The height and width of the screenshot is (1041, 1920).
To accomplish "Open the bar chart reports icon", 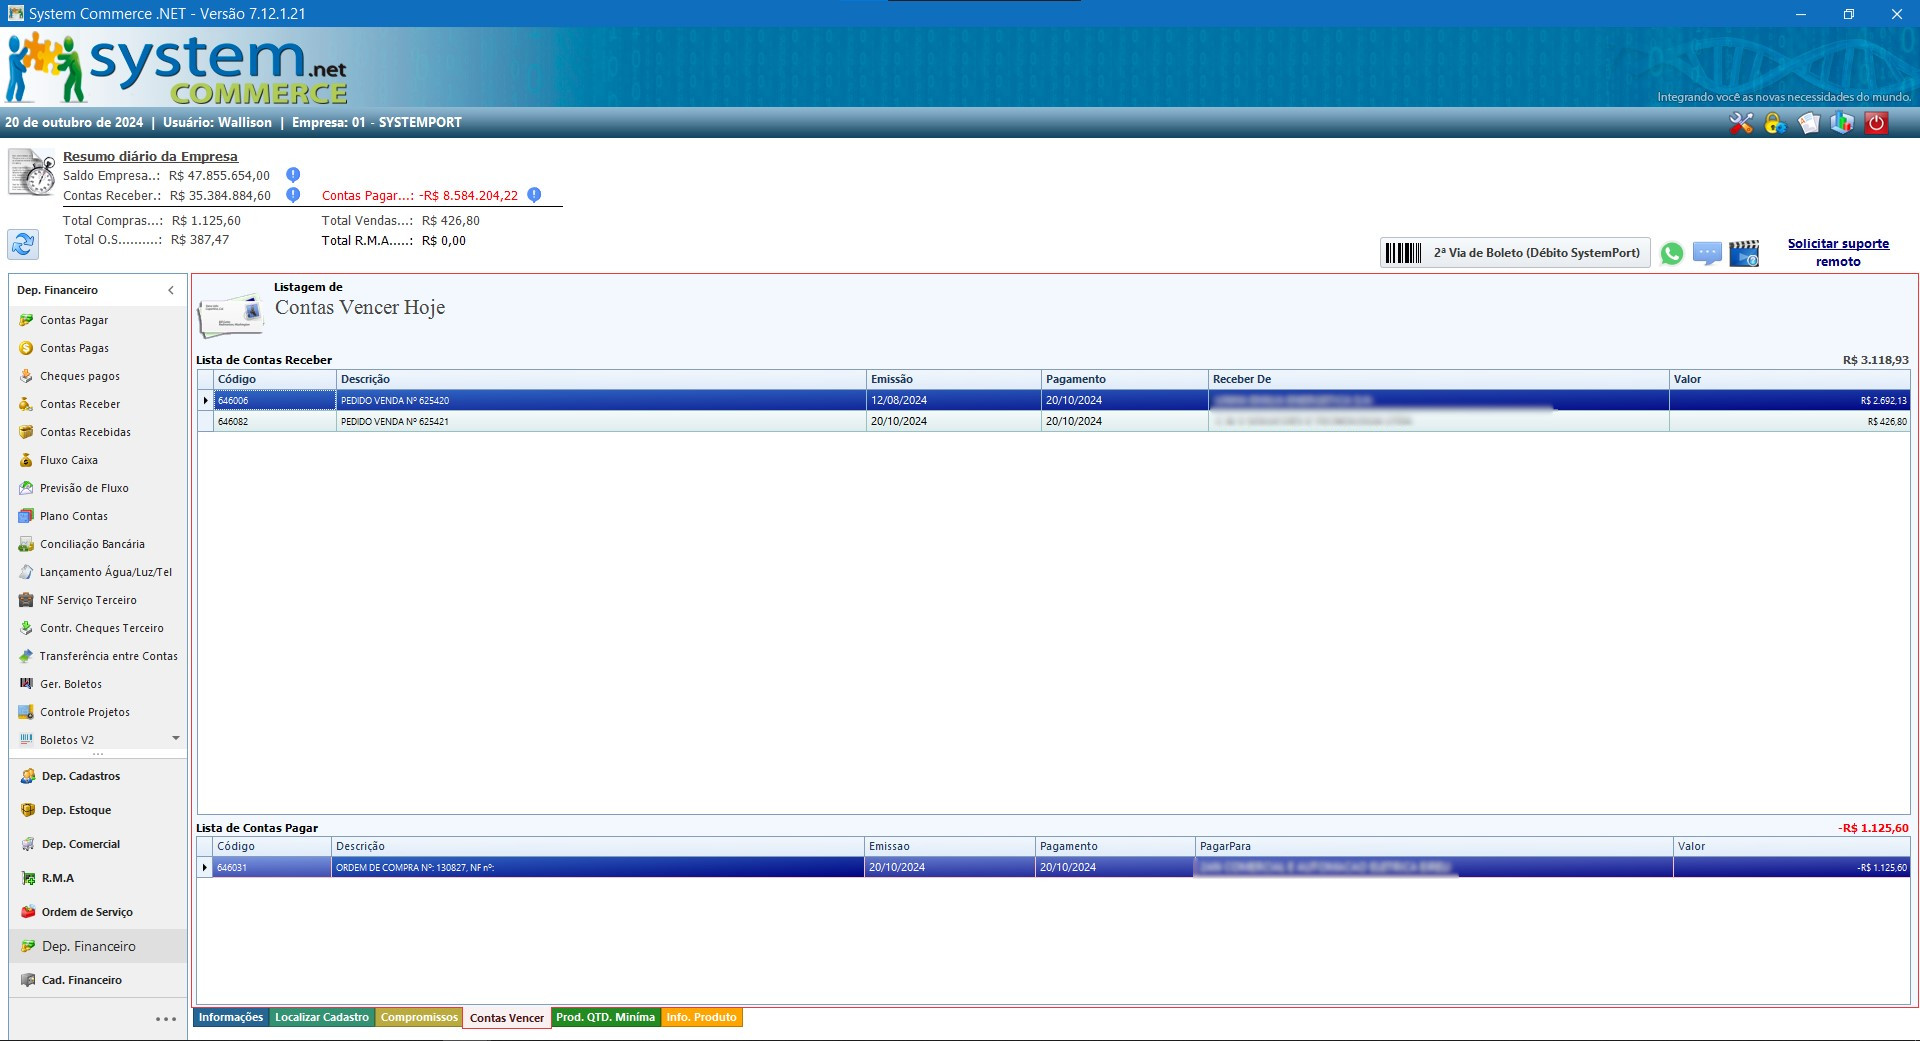I will tap(1842, 123).
